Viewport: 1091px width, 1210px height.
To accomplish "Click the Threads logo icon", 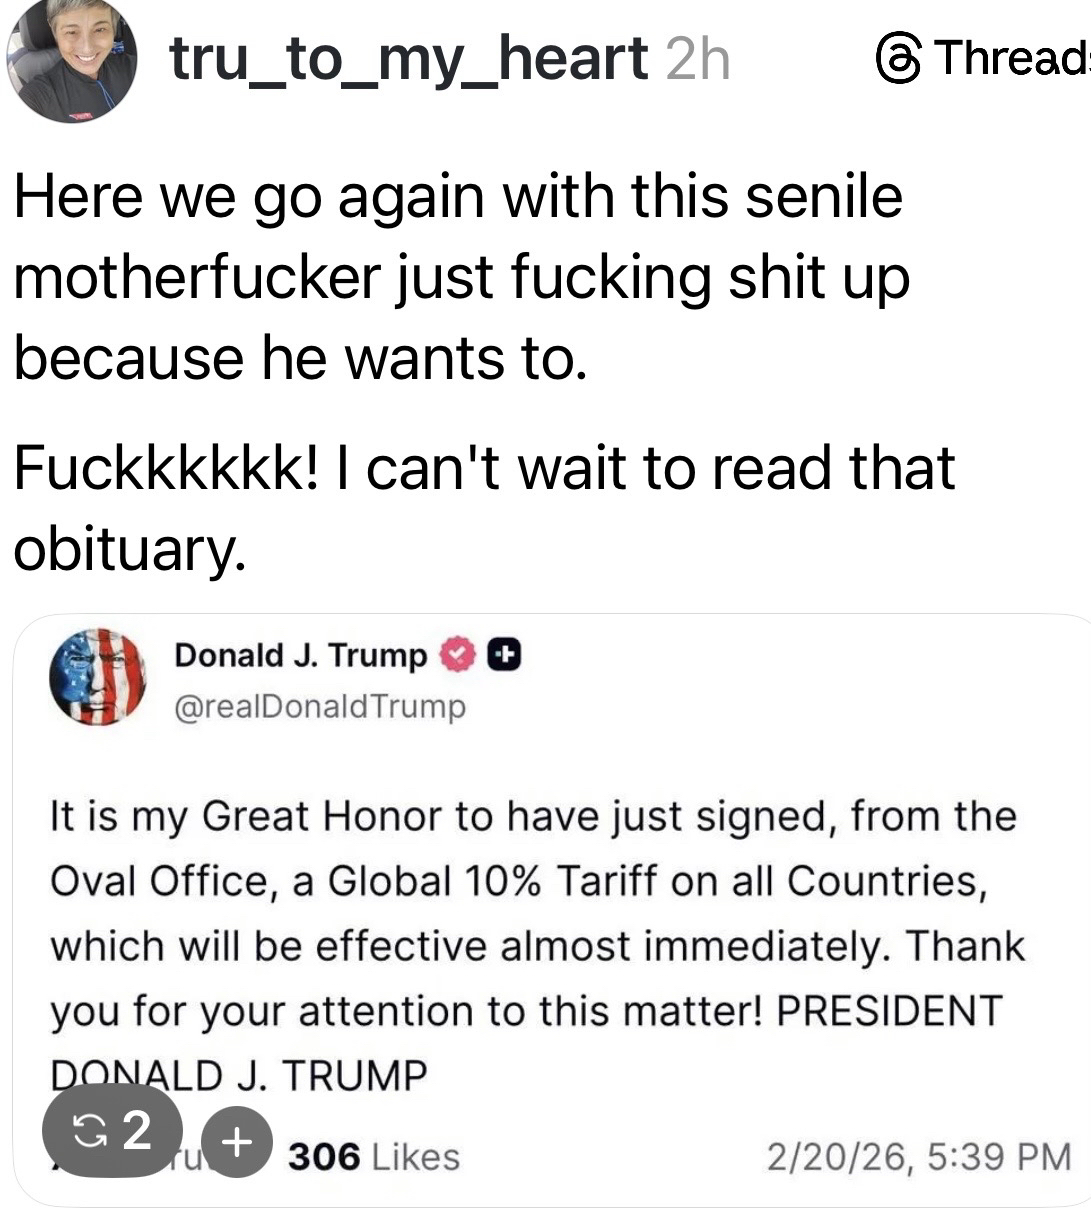I will 898,58.
